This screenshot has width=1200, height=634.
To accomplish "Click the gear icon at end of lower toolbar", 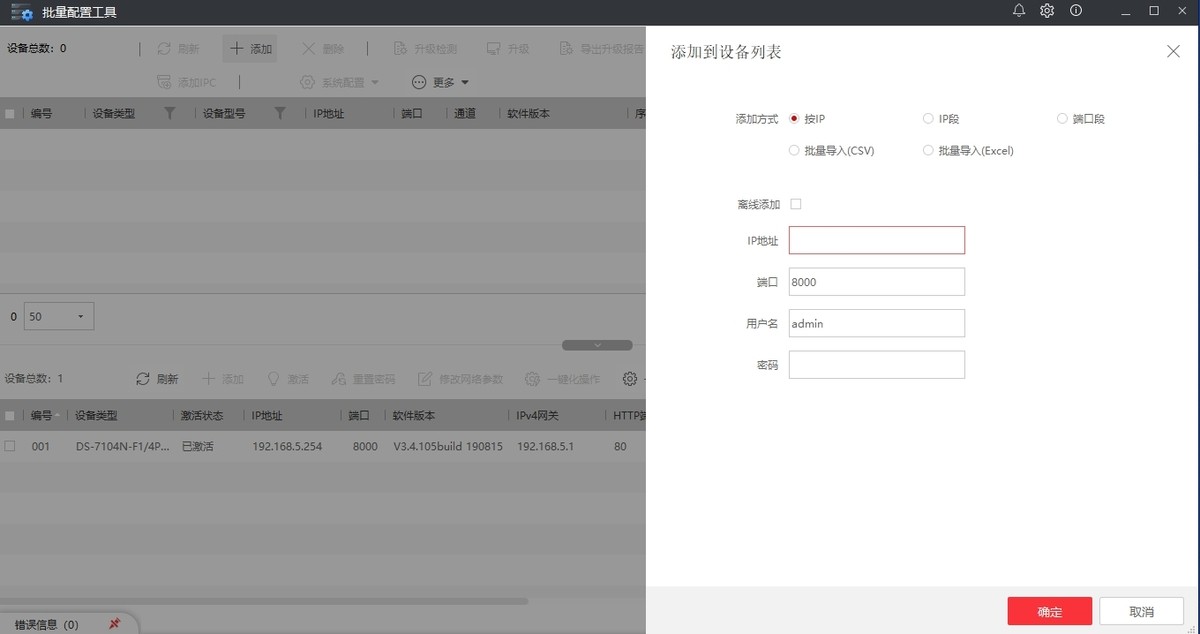I will click(x=629, y=378).
